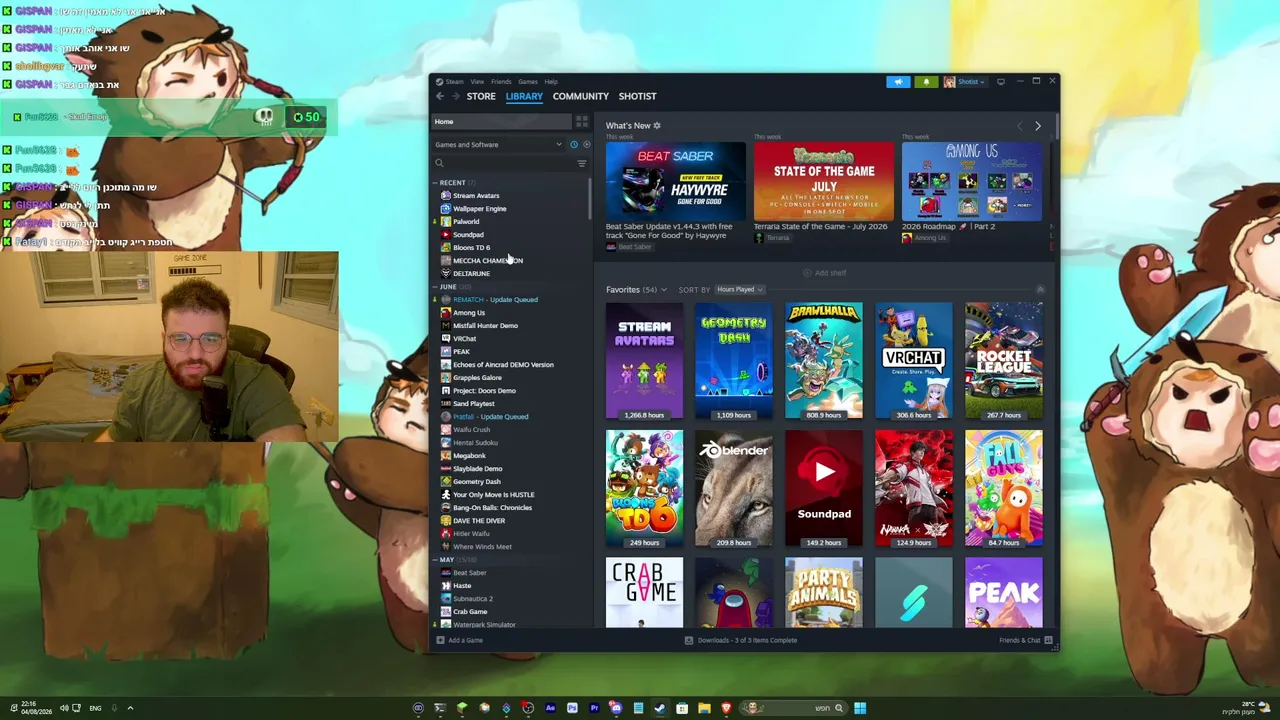Toggle the recent activity clock filter
This screenshot has height=720, width=1280.
pos(574,145)
